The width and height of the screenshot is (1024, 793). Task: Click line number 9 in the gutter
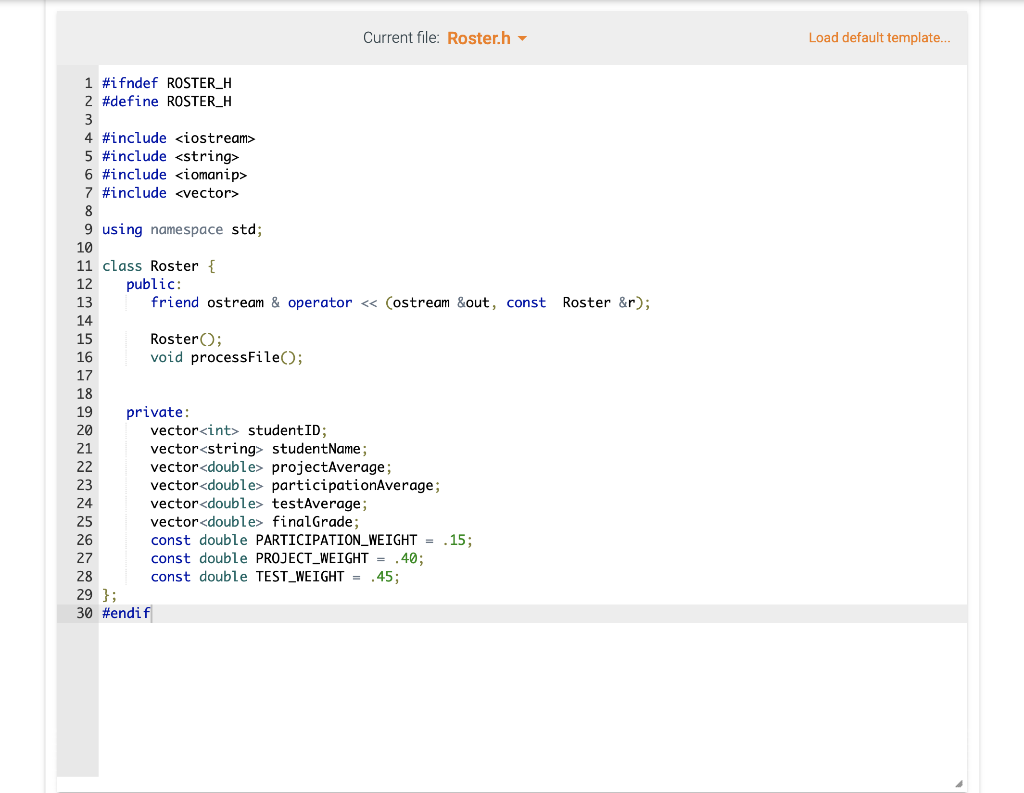[x=88, y=229]
